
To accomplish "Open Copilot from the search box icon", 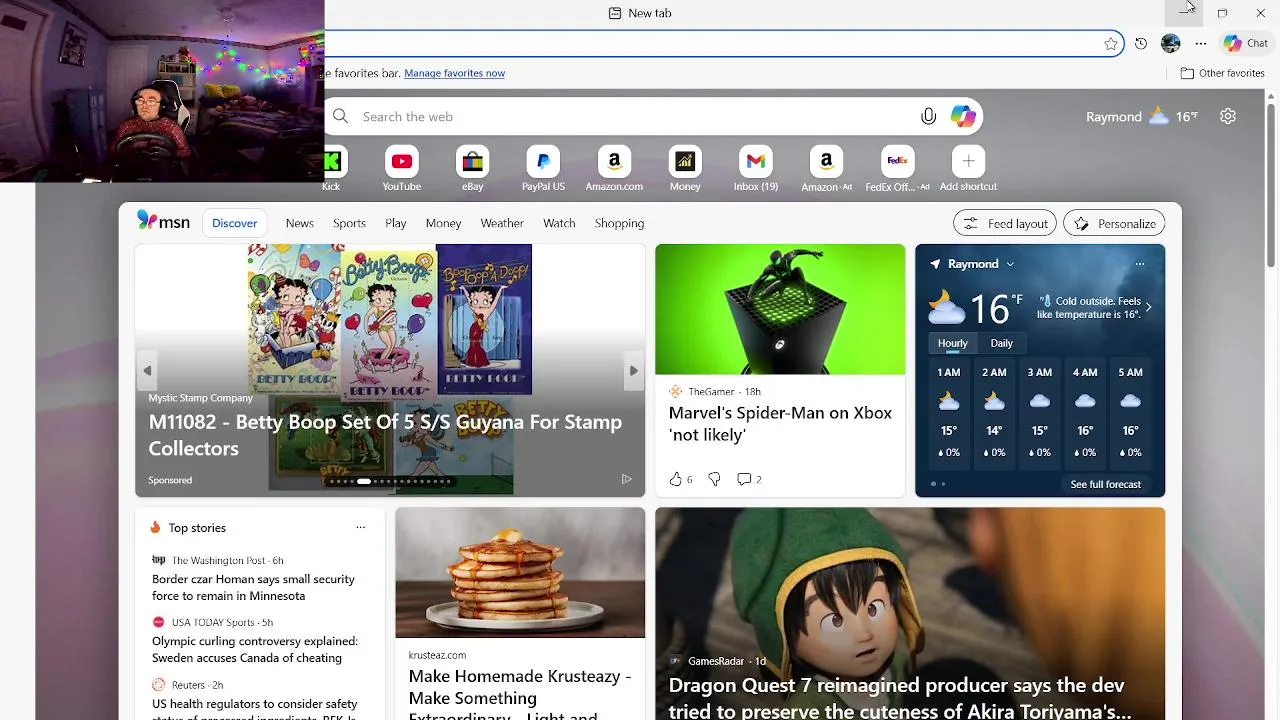I will pyautogui.click(x=963, y=117).
